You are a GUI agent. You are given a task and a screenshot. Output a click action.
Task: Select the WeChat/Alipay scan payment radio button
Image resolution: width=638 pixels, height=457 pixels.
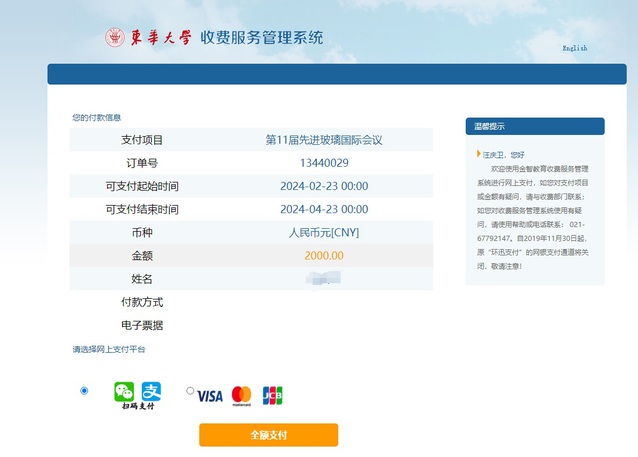[84, 391]
